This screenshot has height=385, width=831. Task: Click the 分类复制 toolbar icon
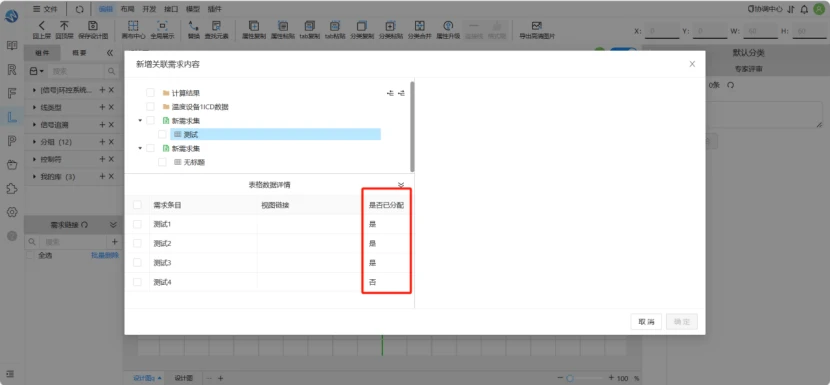click(361, 25)
